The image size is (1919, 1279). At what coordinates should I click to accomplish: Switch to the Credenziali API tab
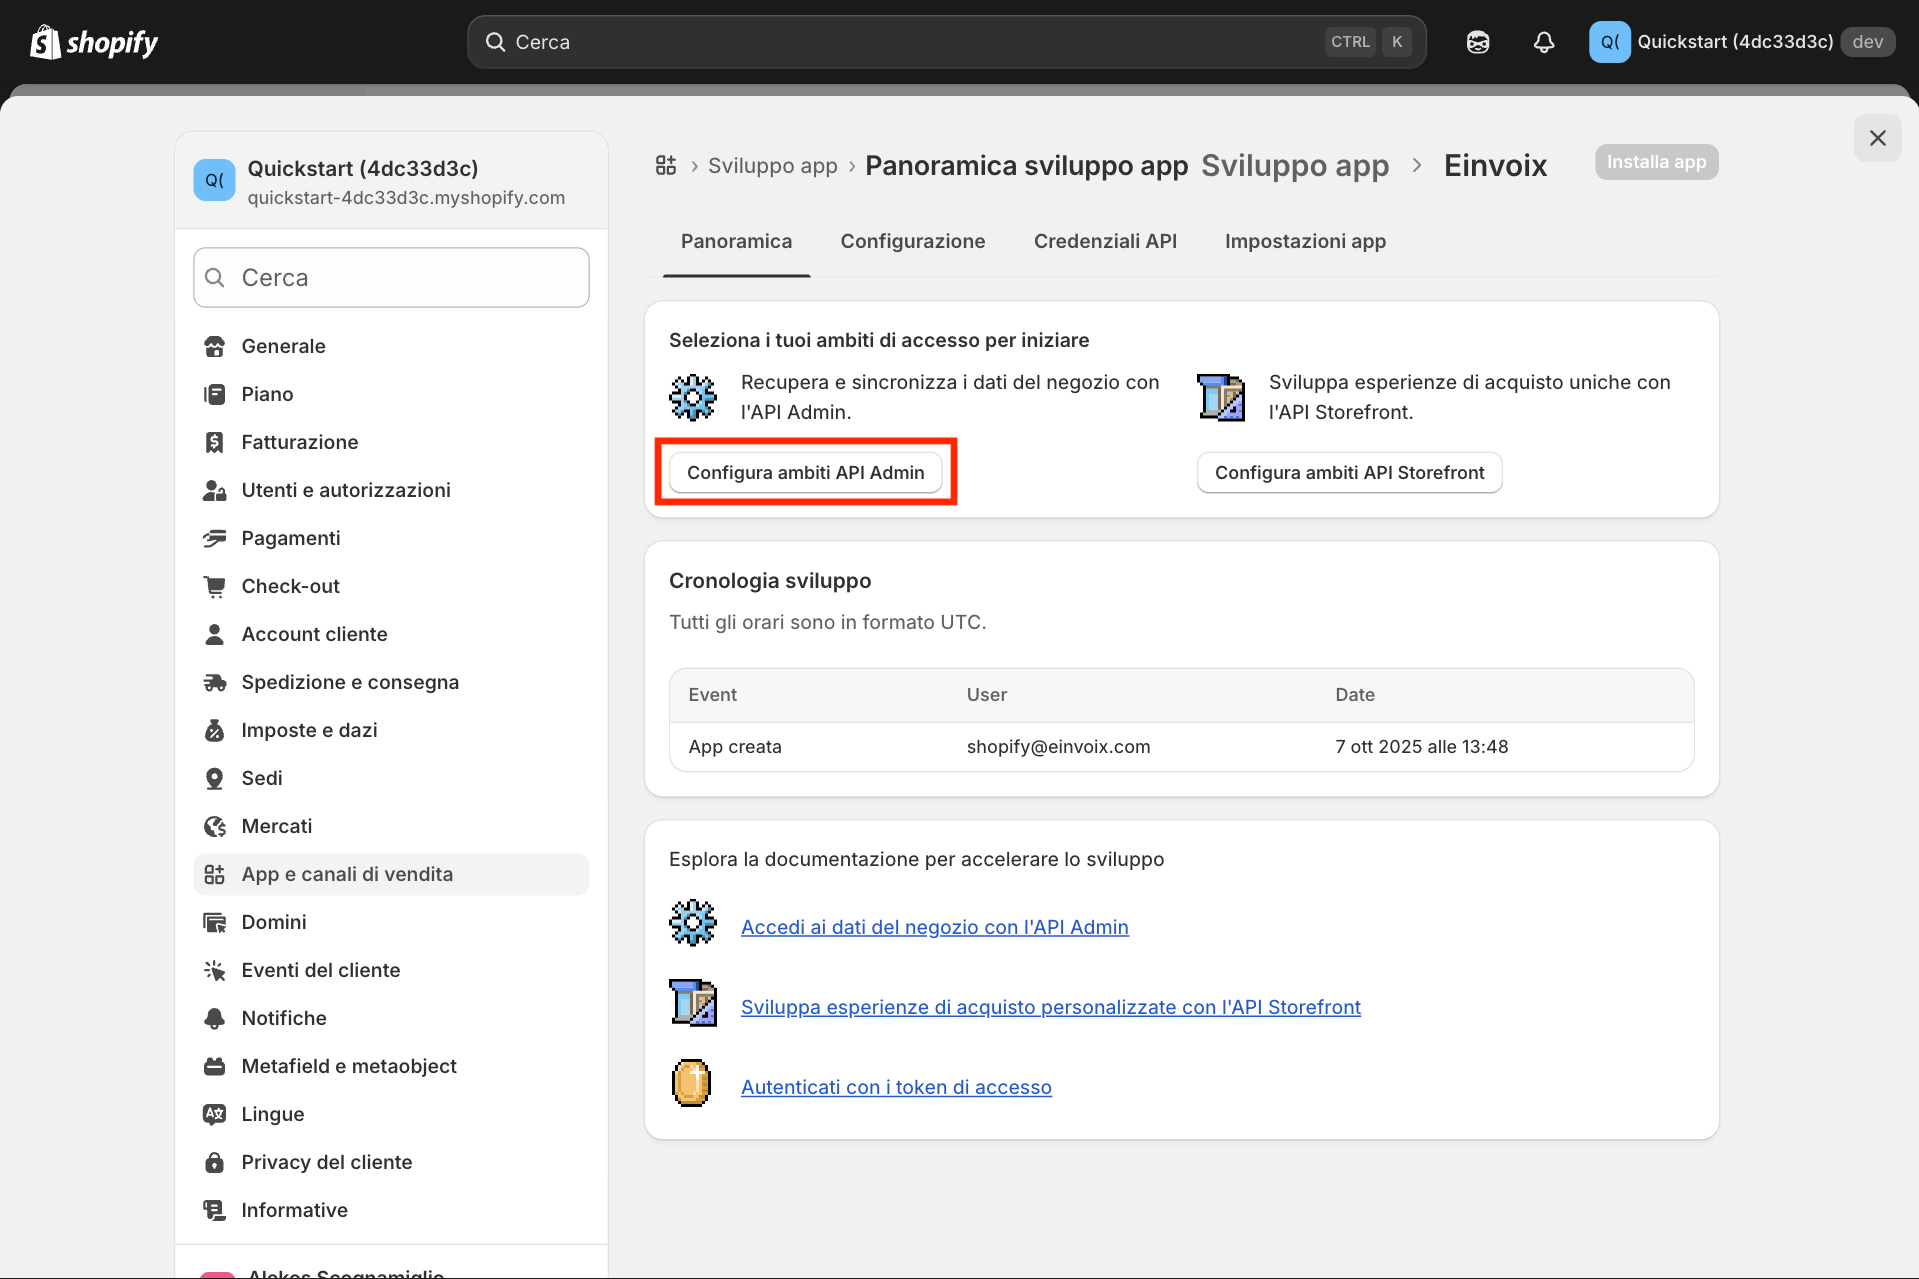click(1104, 241)
